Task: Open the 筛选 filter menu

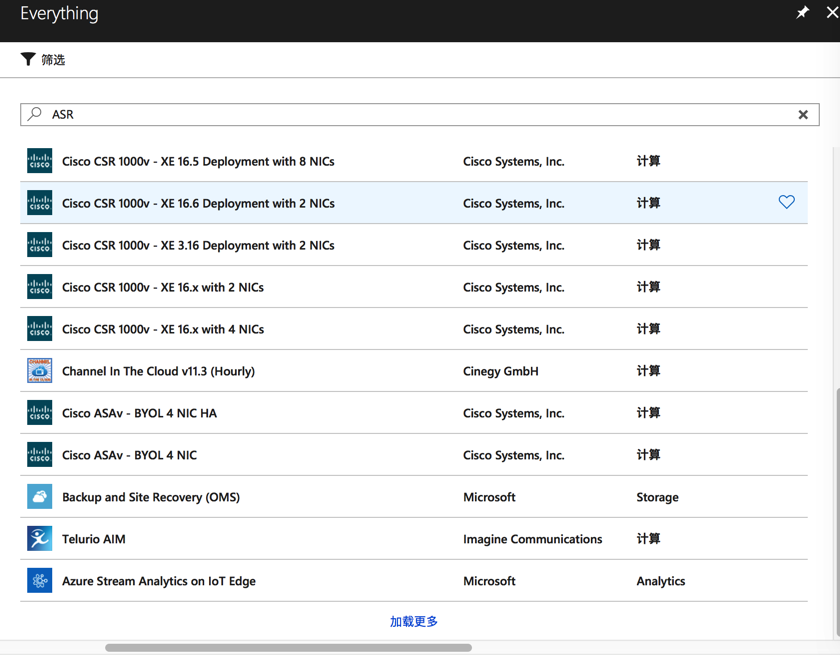Action: click(52, 60)
